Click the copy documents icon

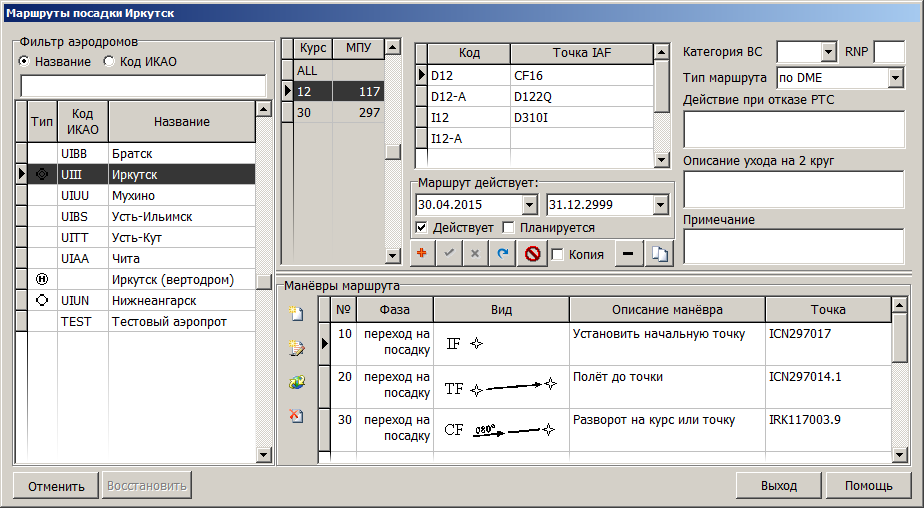pos(659,254)
